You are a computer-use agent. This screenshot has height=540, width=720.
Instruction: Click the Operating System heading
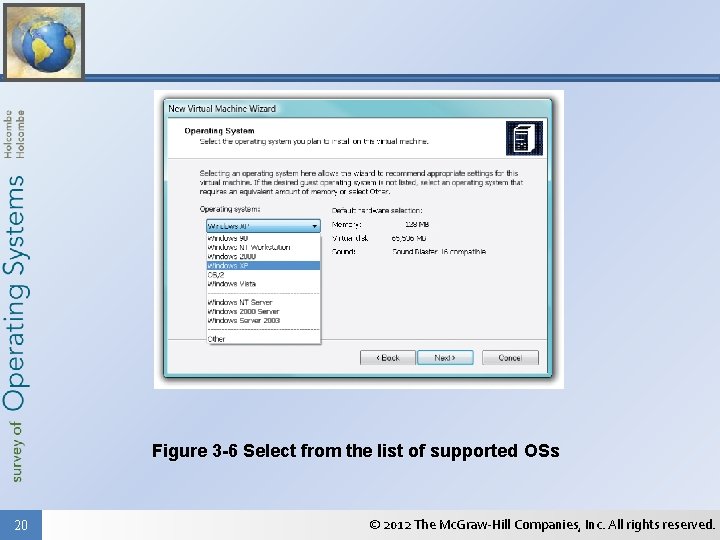click(x=219, y=131)
